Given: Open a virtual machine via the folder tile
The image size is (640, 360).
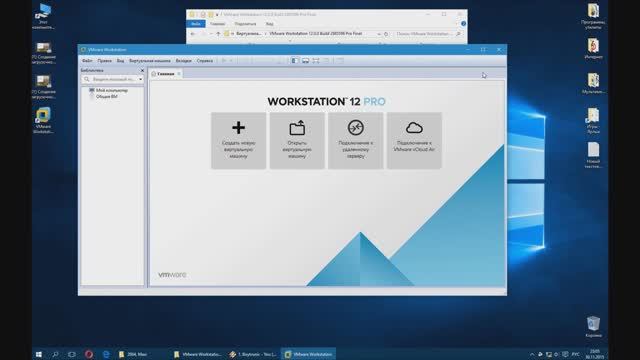Looking at the screenshot, I should click(x=297, y=140).
